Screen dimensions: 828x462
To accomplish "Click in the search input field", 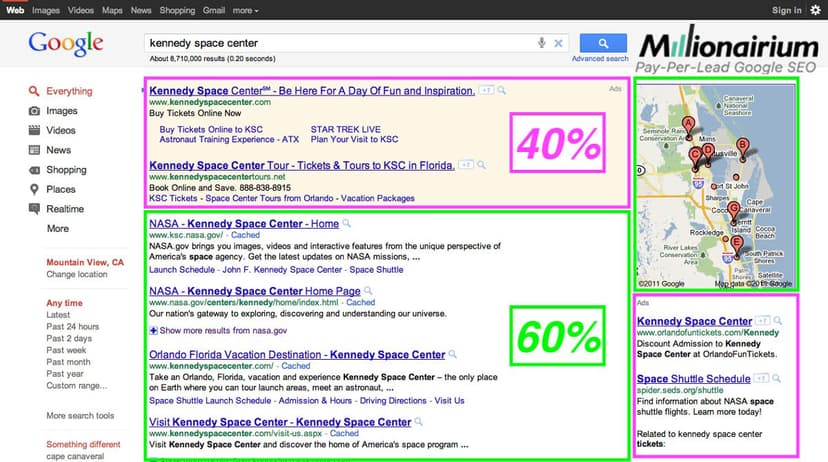I will (x=340, y=43).
